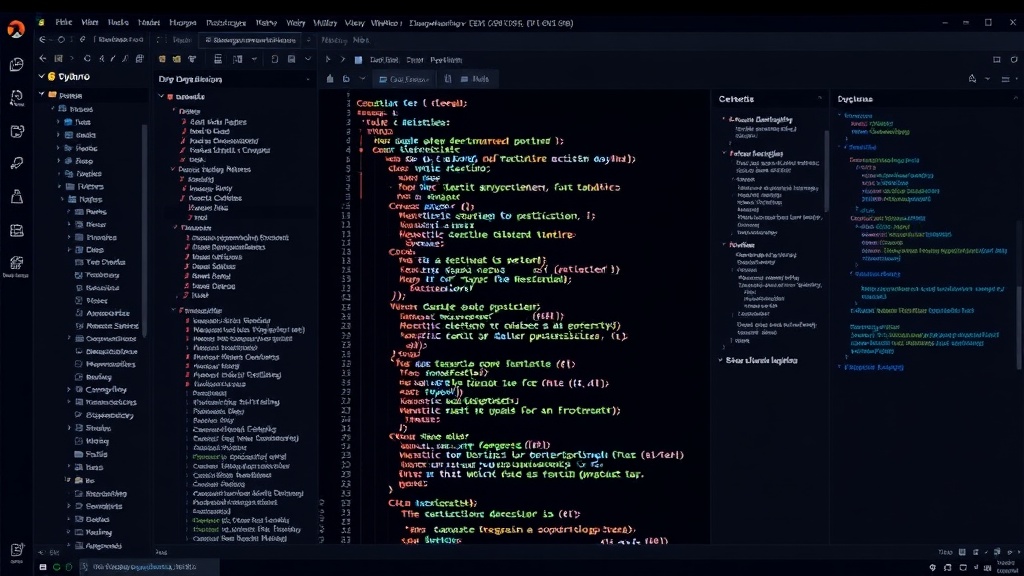Click the back arrow icon in navigation toolbar
Viewport: 1024px width, 576px height.
(42, 40)
